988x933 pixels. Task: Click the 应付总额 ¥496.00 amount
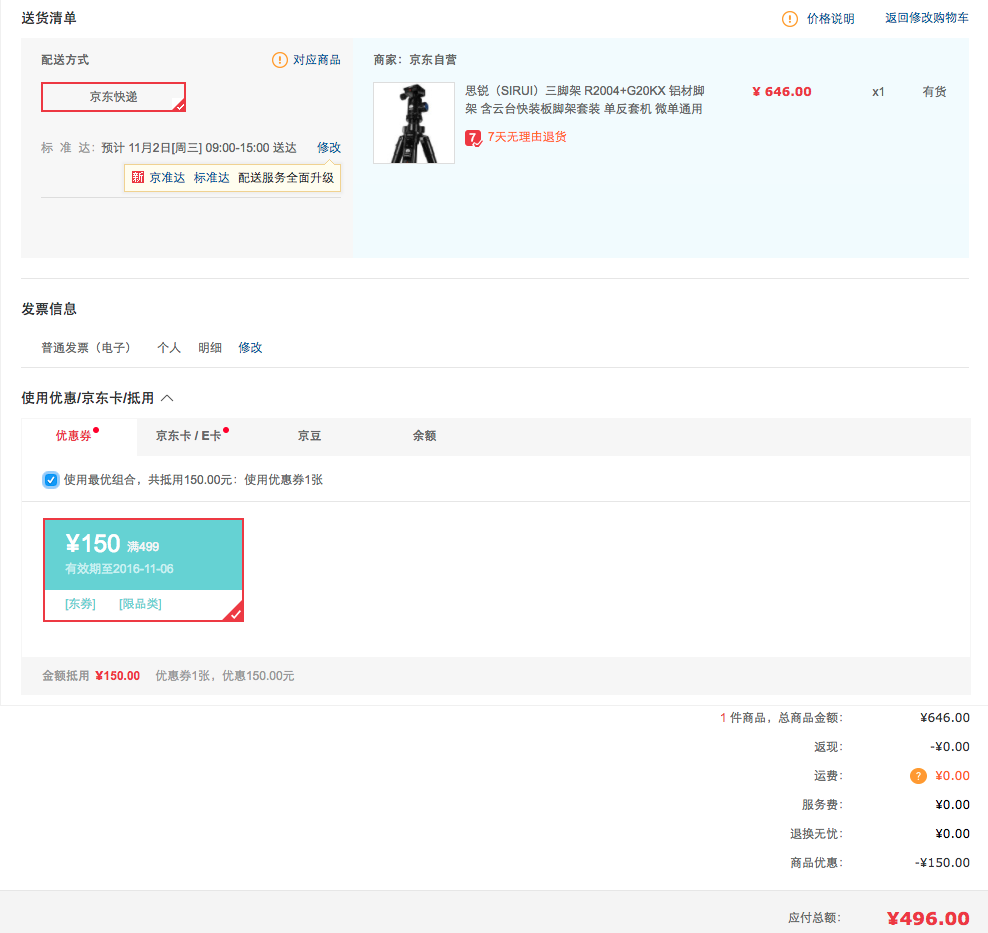pyautogui.click(x=928, y=919)
